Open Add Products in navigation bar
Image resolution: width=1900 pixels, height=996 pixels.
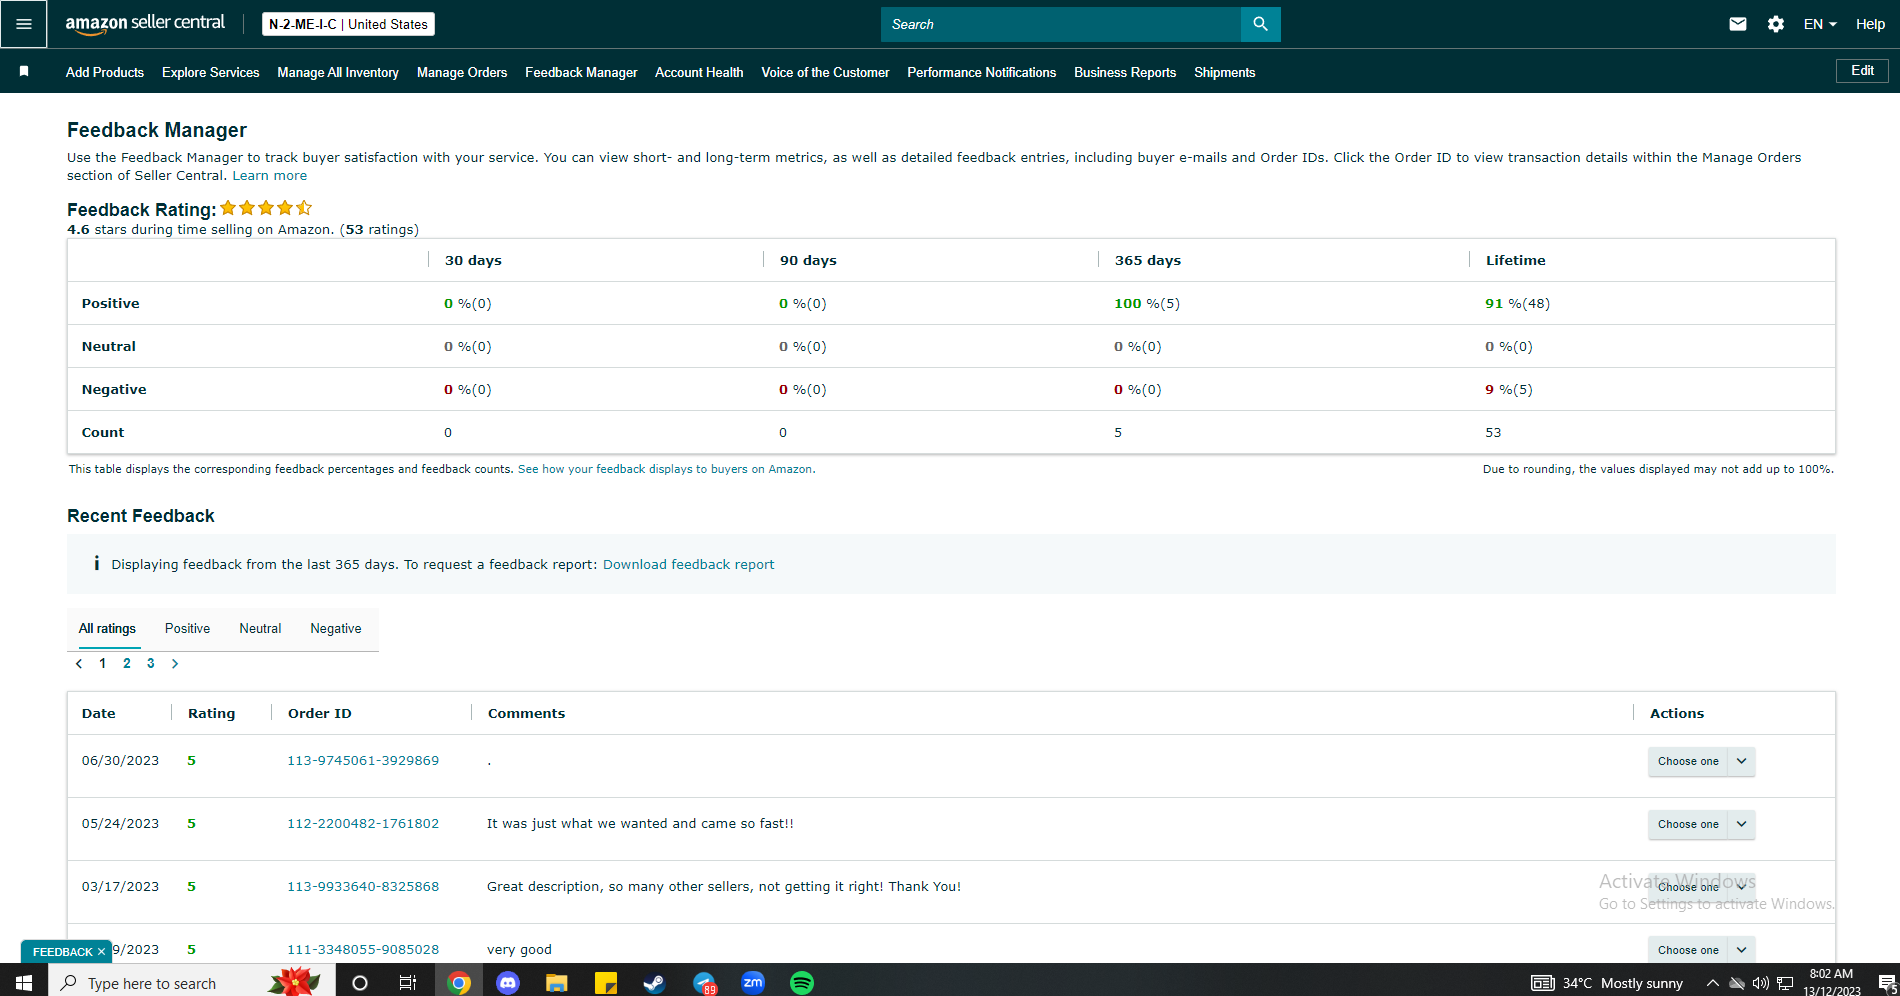(105, 72)
